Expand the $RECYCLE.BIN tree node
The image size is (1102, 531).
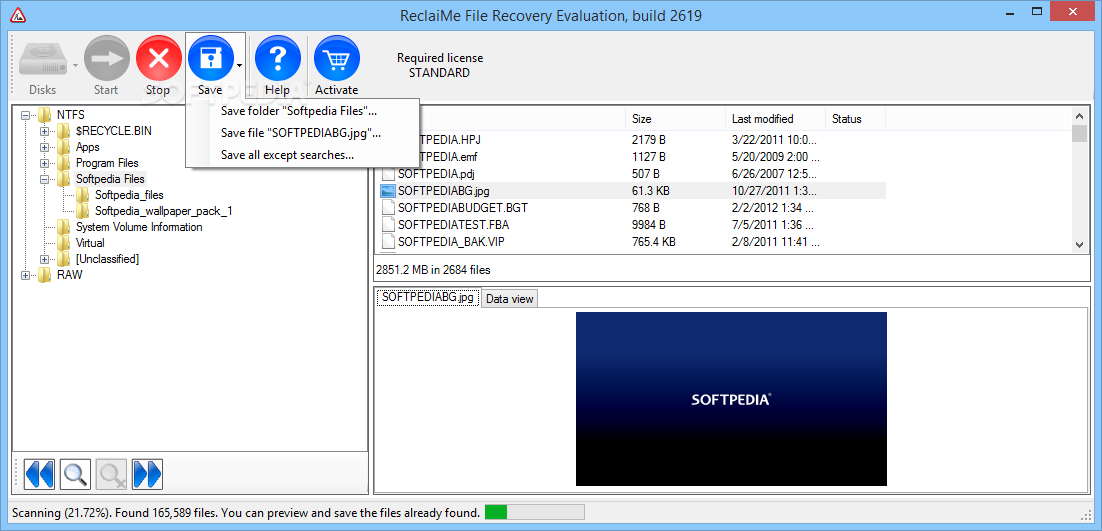(45, 131)
